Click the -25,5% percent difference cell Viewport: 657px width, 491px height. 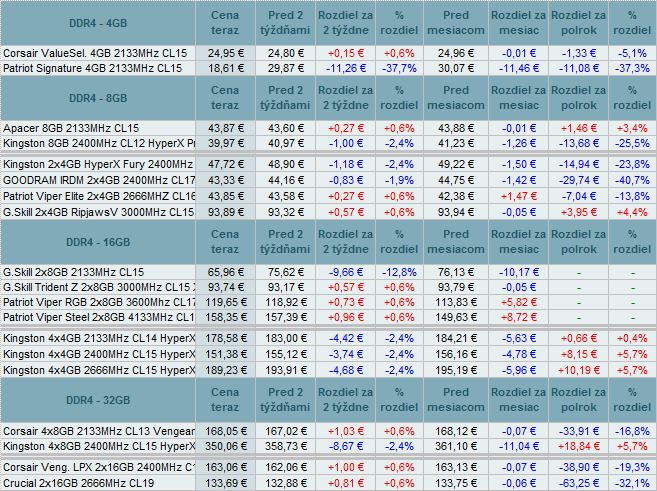point(632,143)
